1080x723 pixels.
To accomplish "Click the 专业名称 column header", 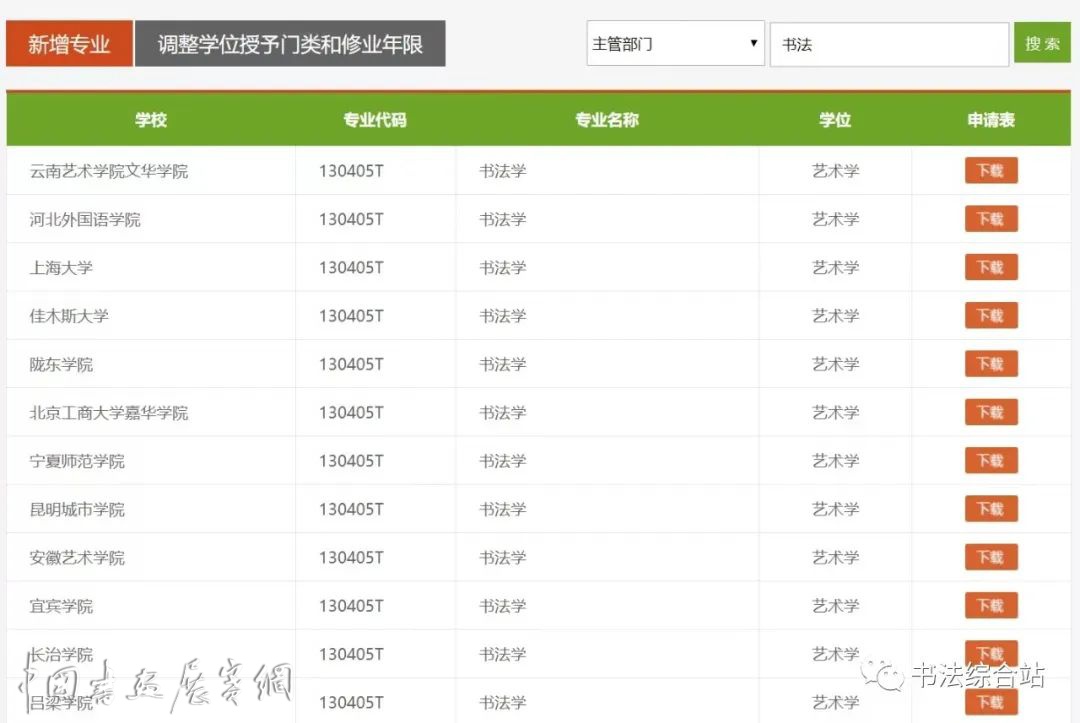I will [606, 120].
